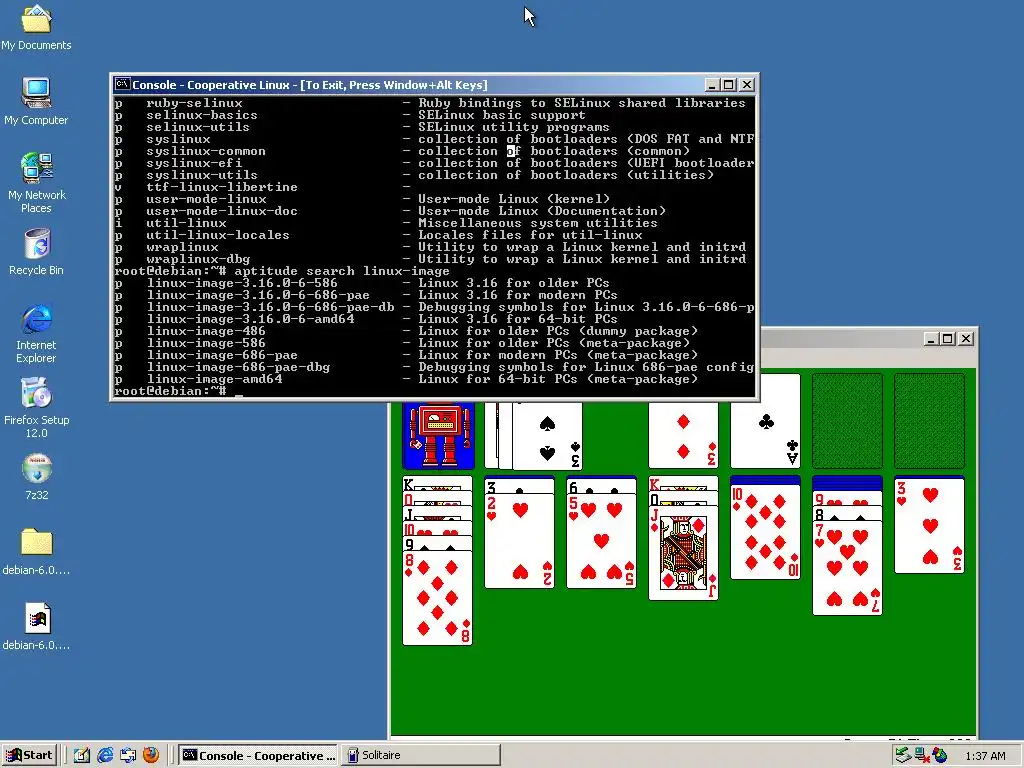The image size is (1024, 768).
Task: Click the Solitaire deck with robot card back
Action: click(x=438, y=435)
